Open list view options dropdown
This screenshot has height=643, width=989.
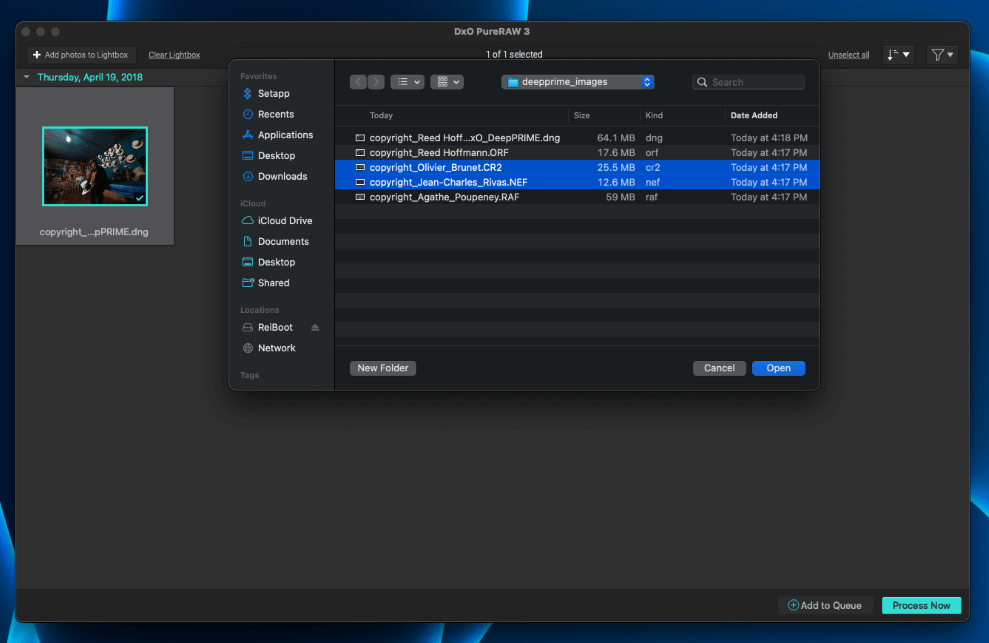tap(407, 82)
